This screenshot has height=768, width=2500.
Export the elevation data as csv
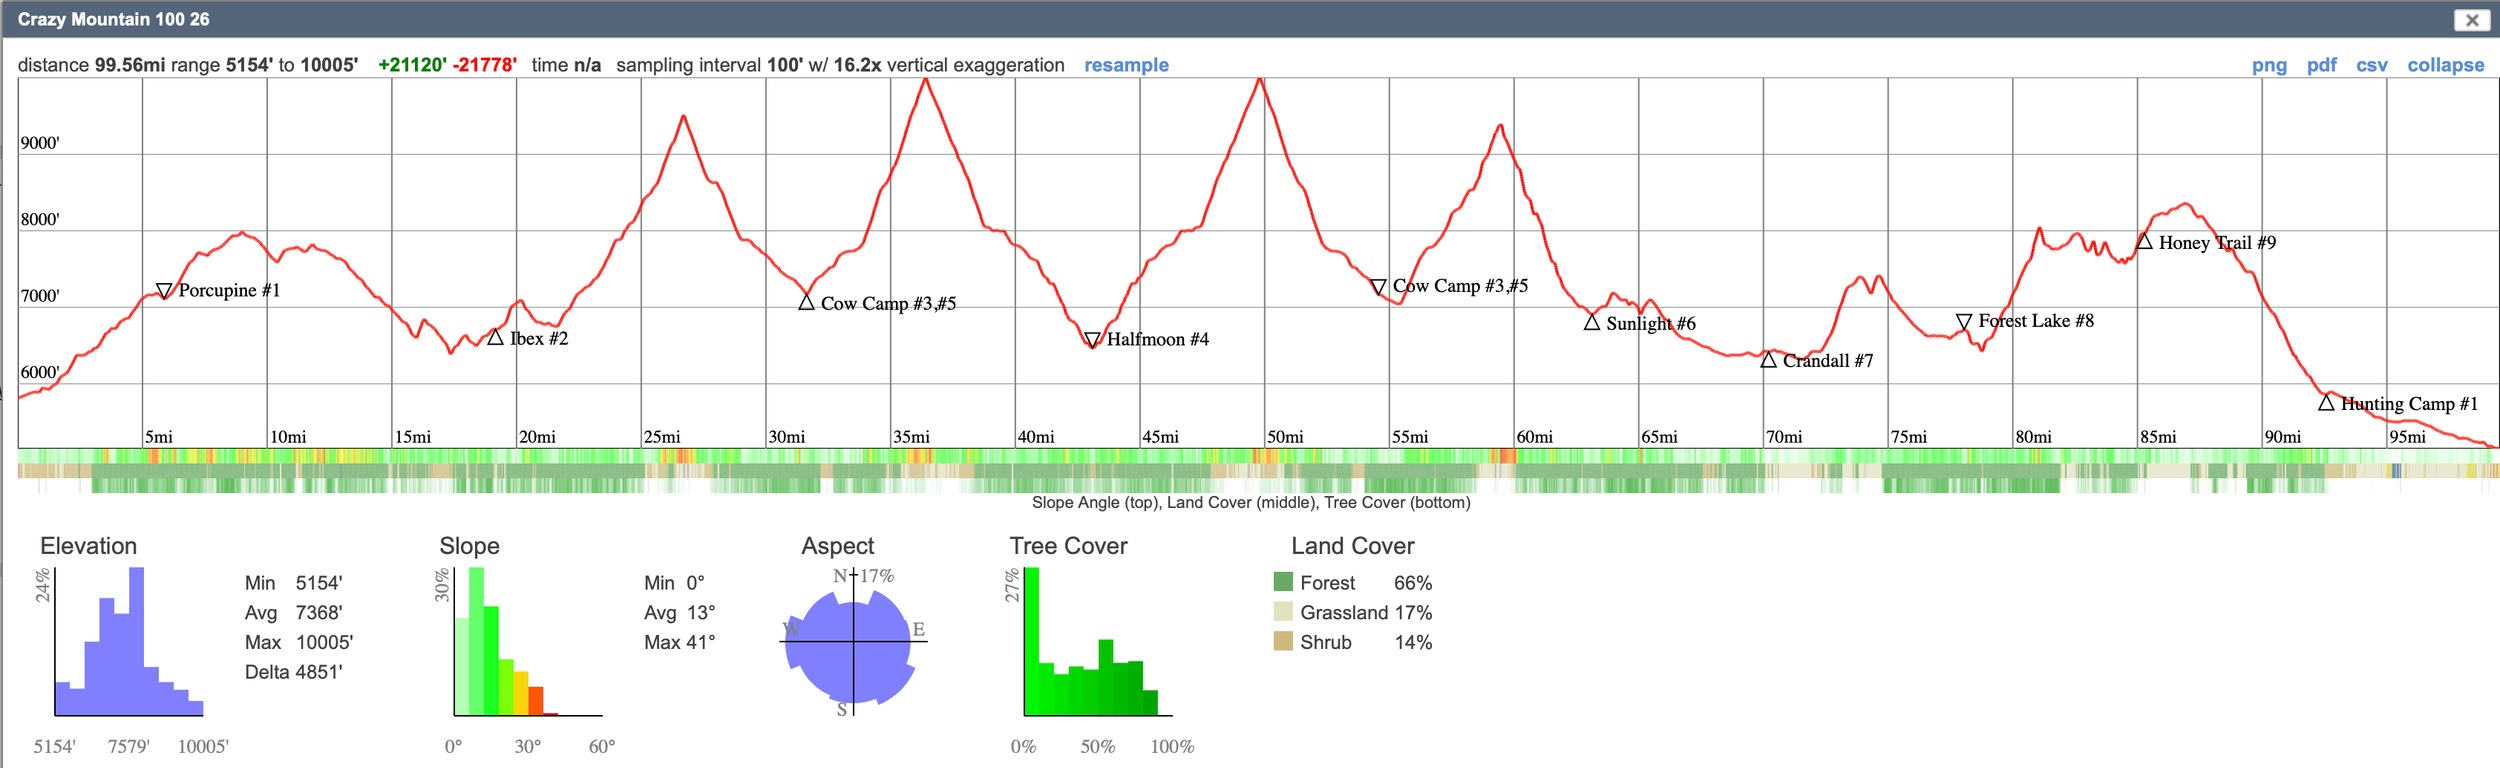point(2371,65)
